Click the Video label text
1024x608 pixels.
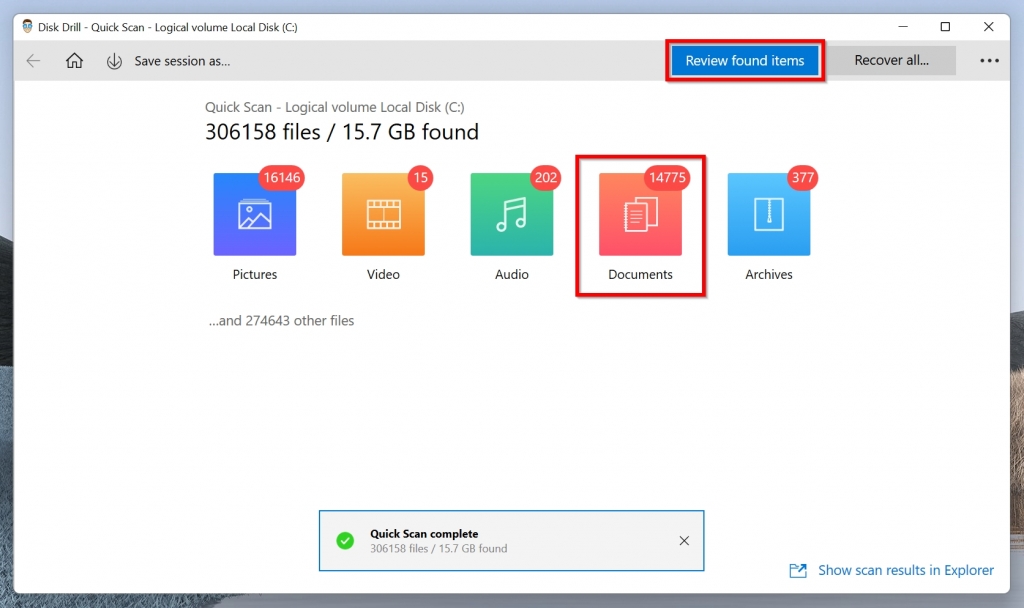click(383, 274)
